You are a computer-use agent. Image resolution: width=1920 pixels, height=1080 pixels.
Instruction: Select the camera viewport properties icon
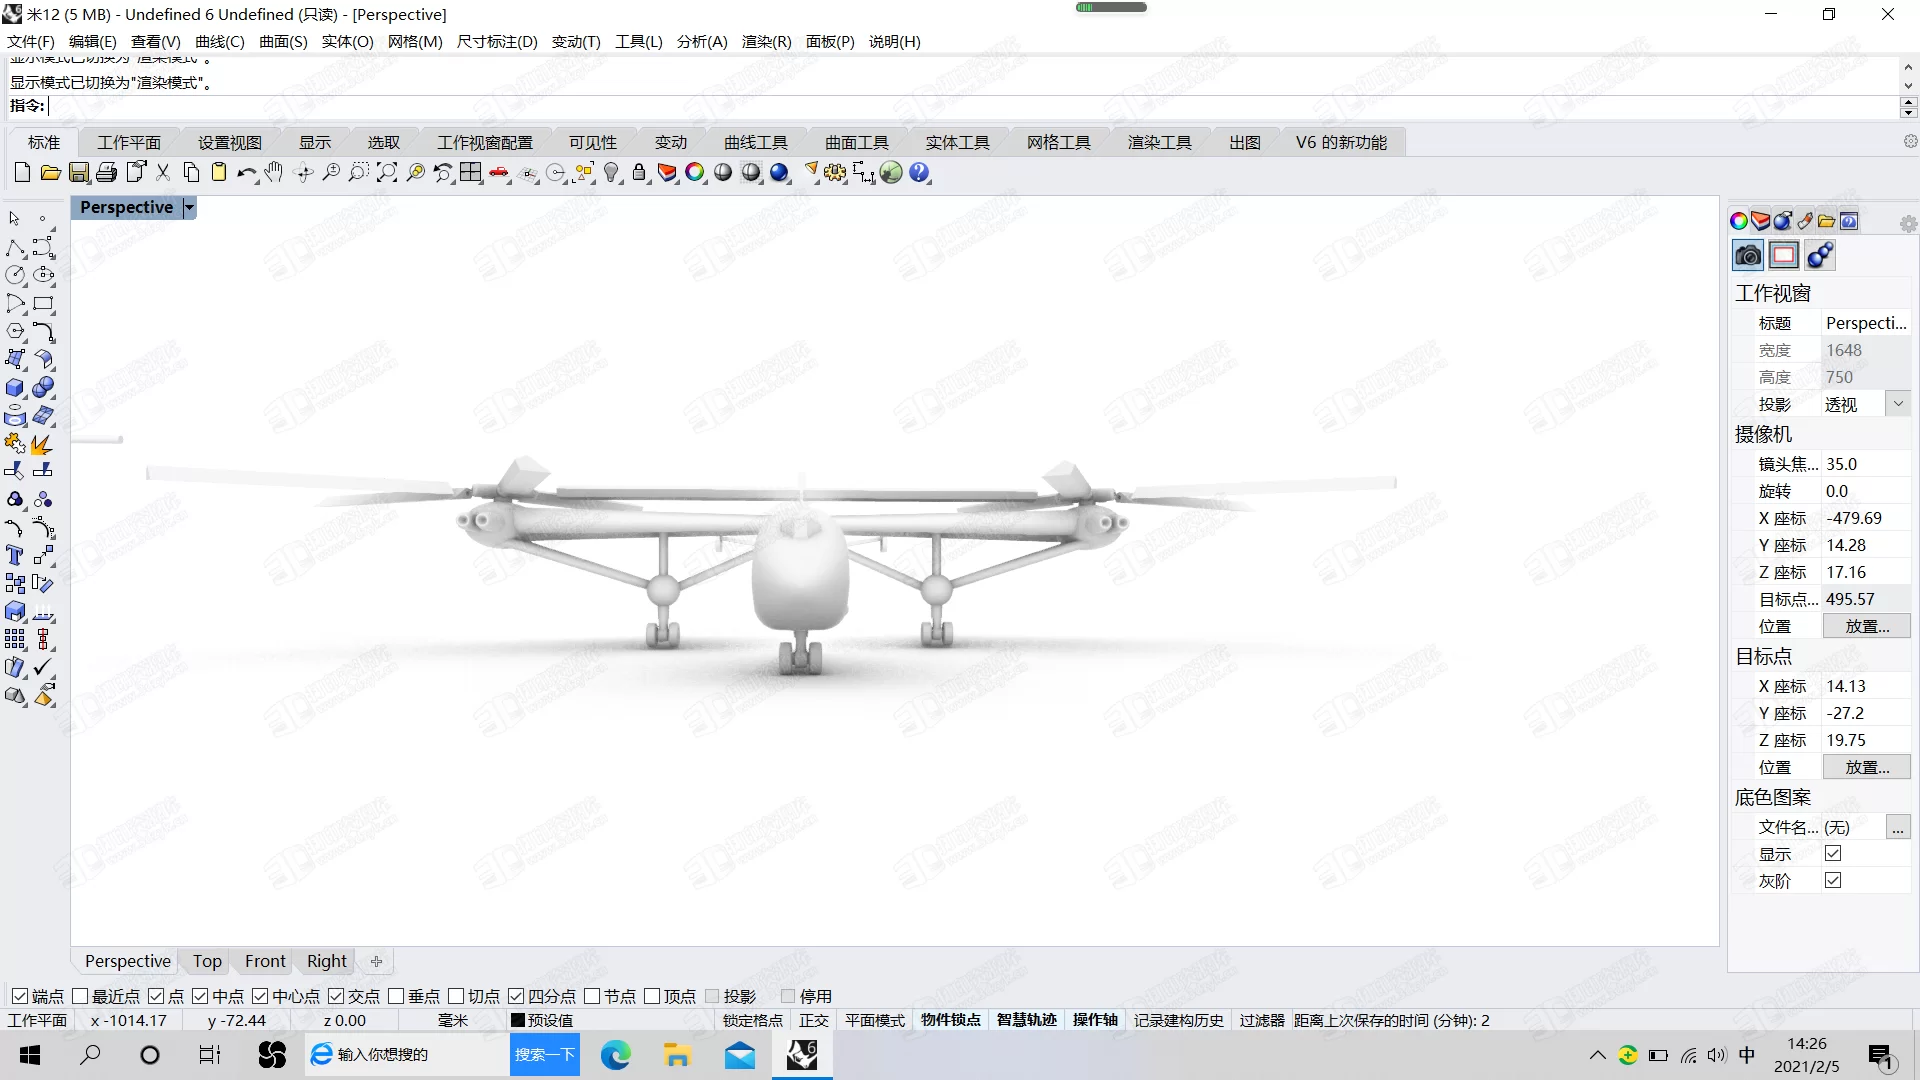(x=1748, y=256)
